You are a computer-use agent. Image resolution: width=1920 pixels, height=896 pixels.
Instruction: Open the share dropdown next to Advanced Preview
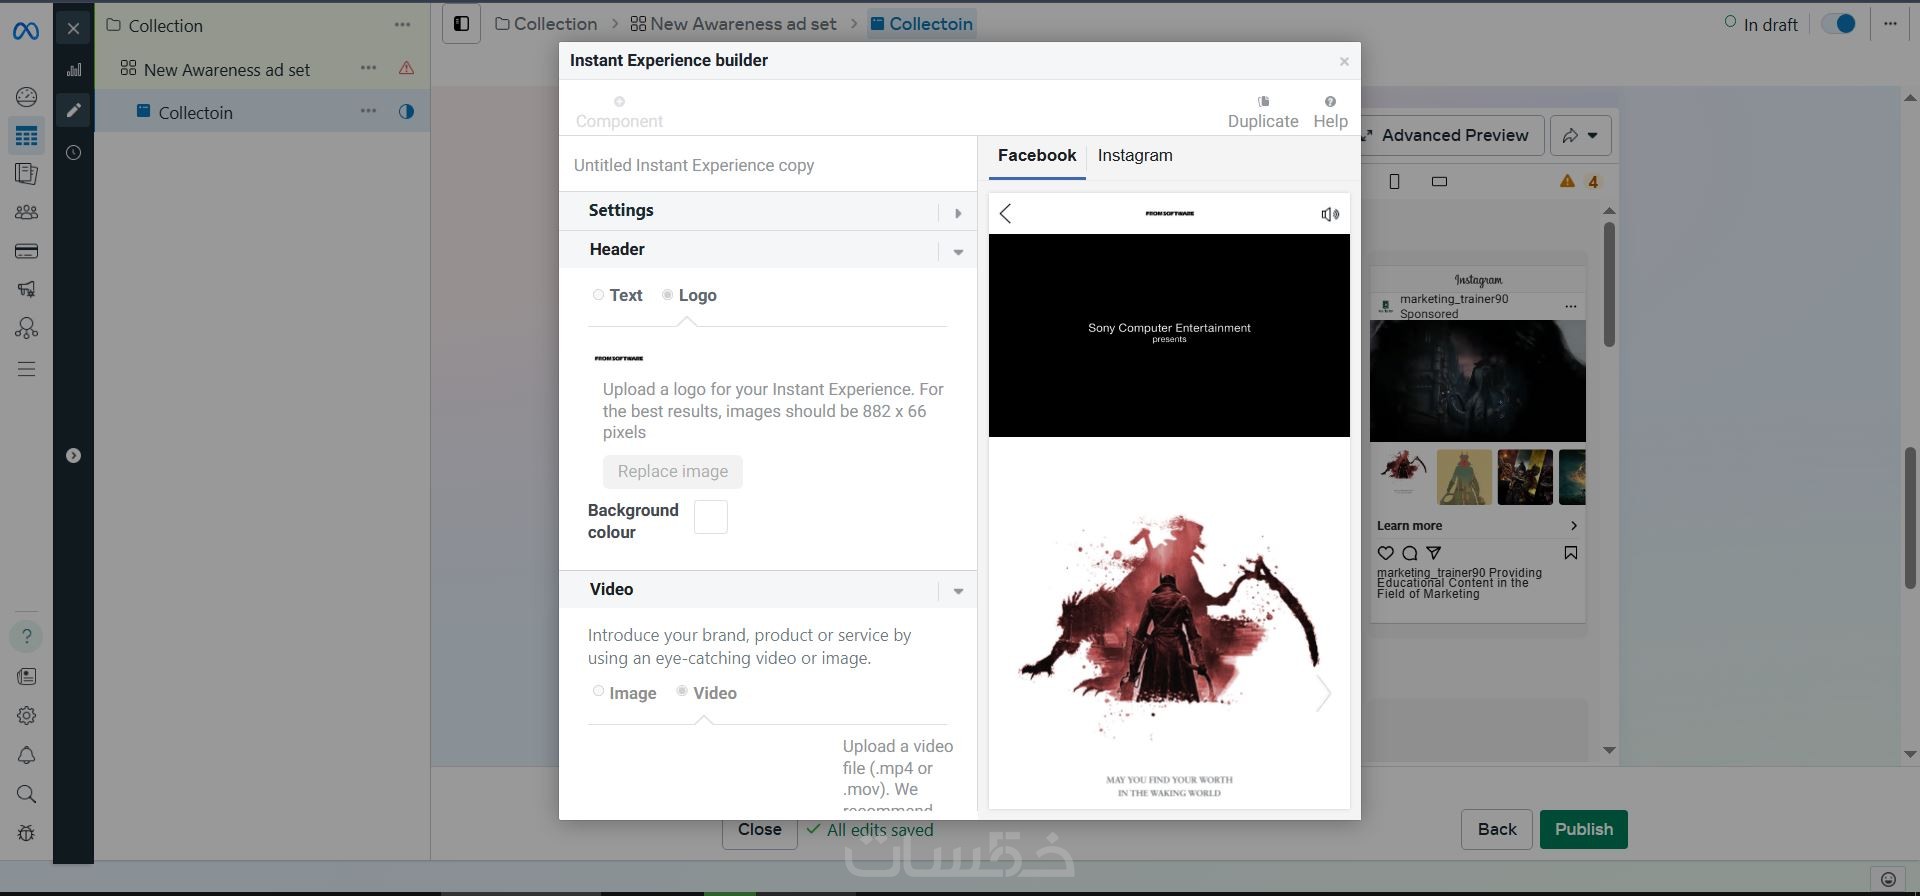1581,135
